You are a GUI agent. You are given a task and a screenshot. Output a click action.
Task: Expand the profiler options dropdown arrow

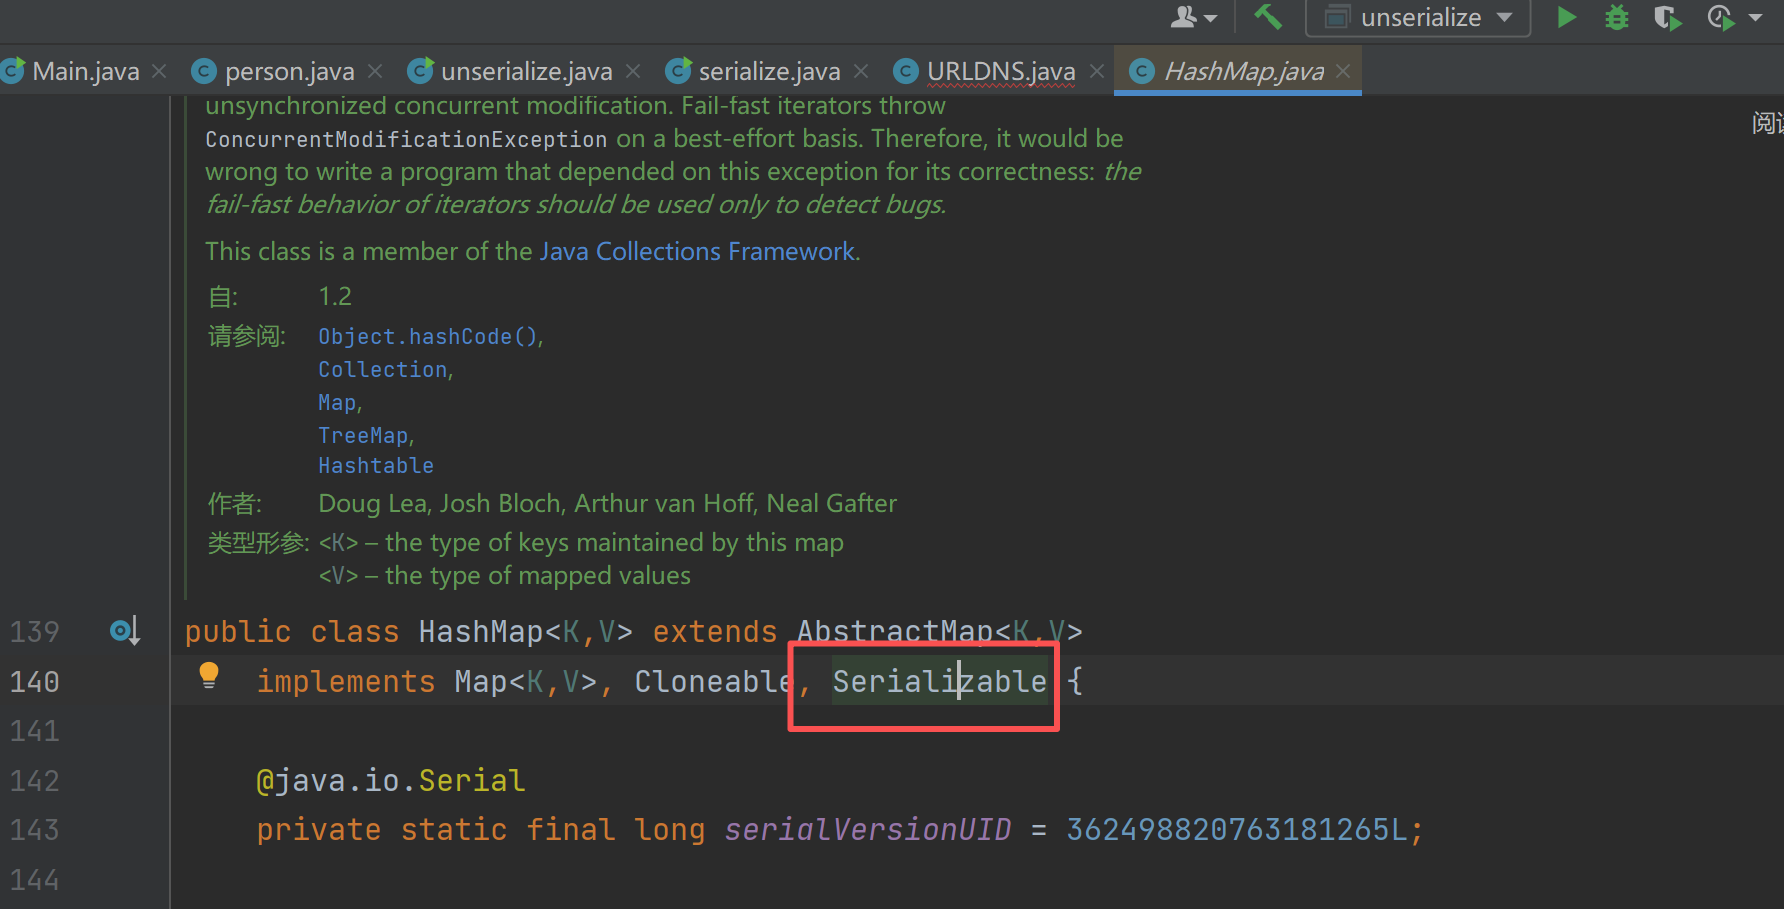[x=1755, y=17]
